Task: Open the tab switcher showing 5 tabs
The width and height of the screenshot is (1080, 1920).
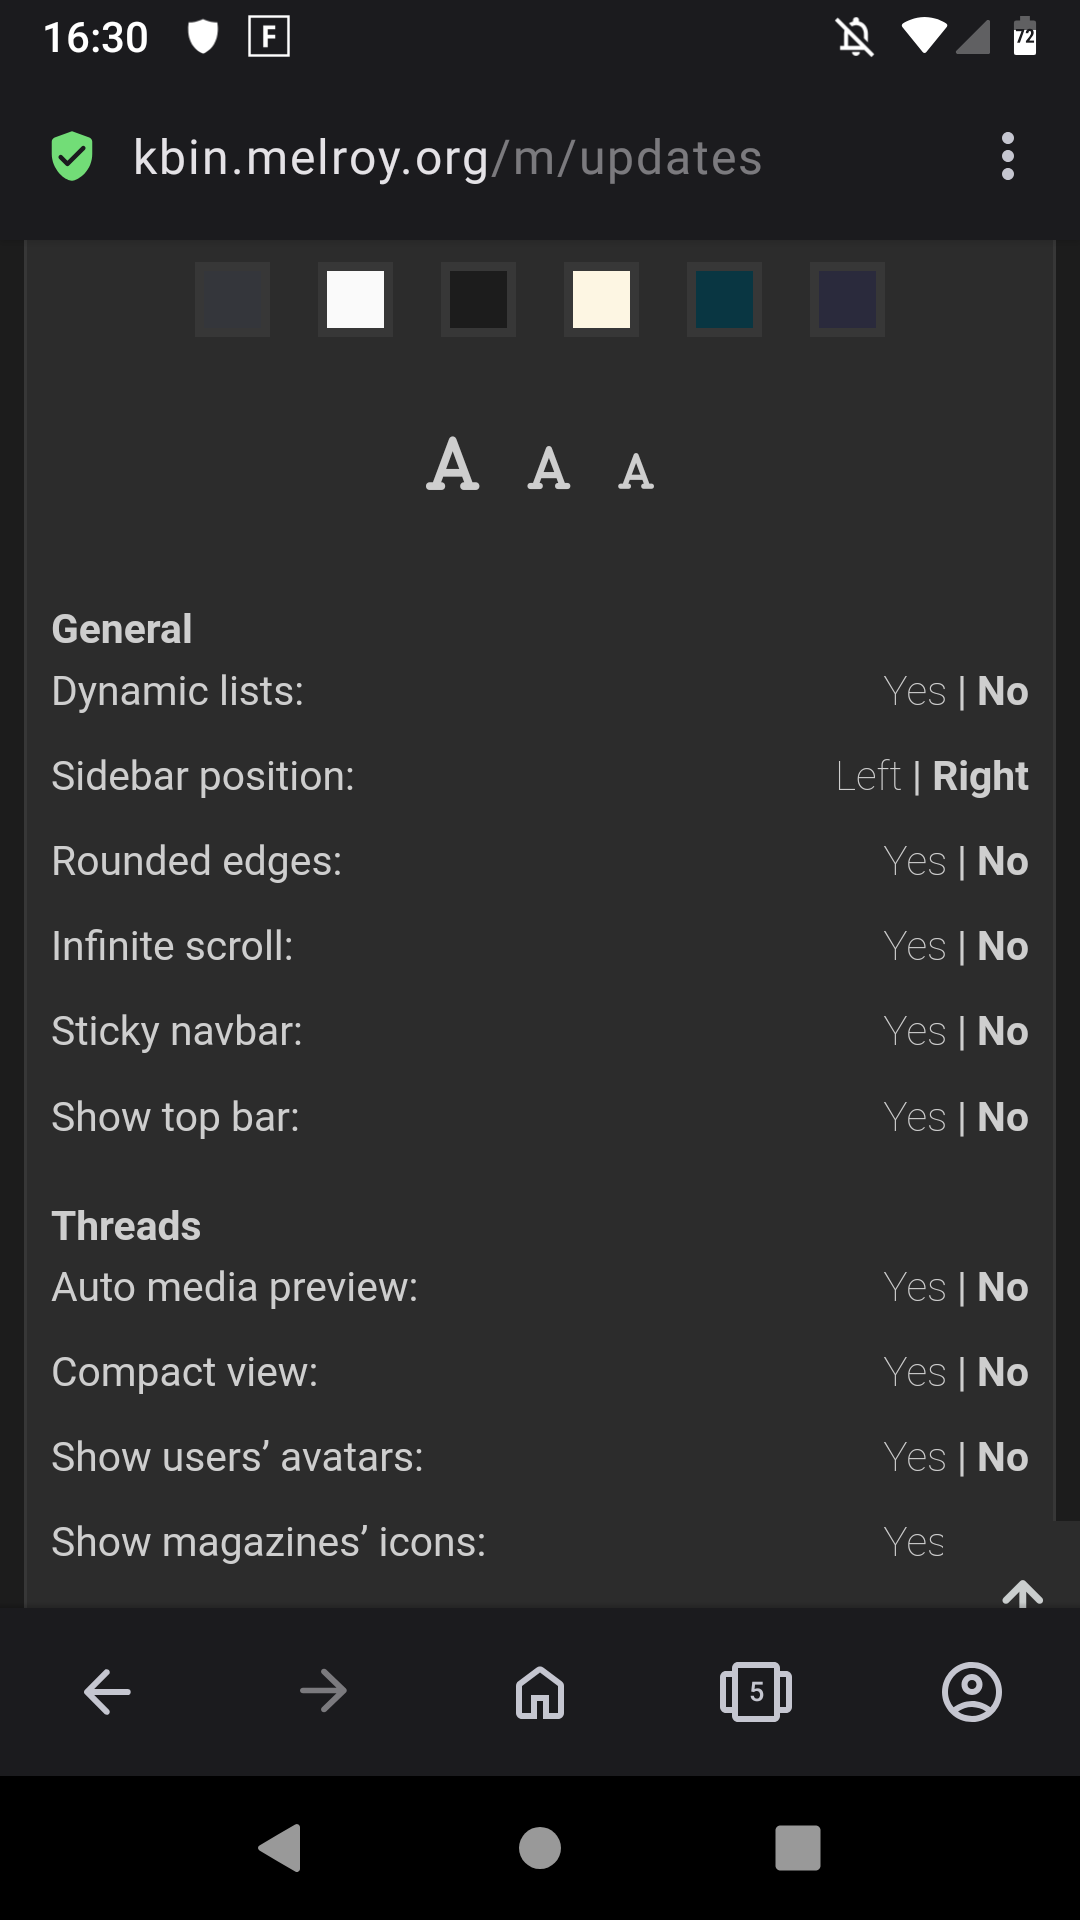Action: (x=756, y=1692)
